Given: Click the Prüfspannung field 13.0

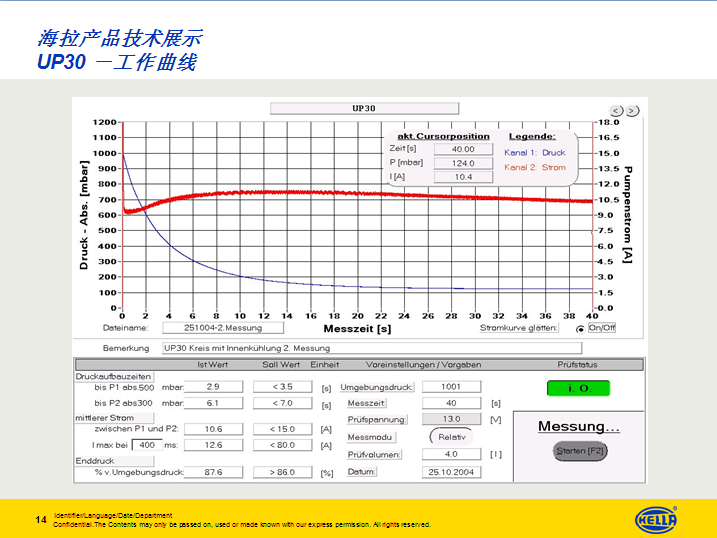Looking at the screenshot, I should tap(451, 419).
